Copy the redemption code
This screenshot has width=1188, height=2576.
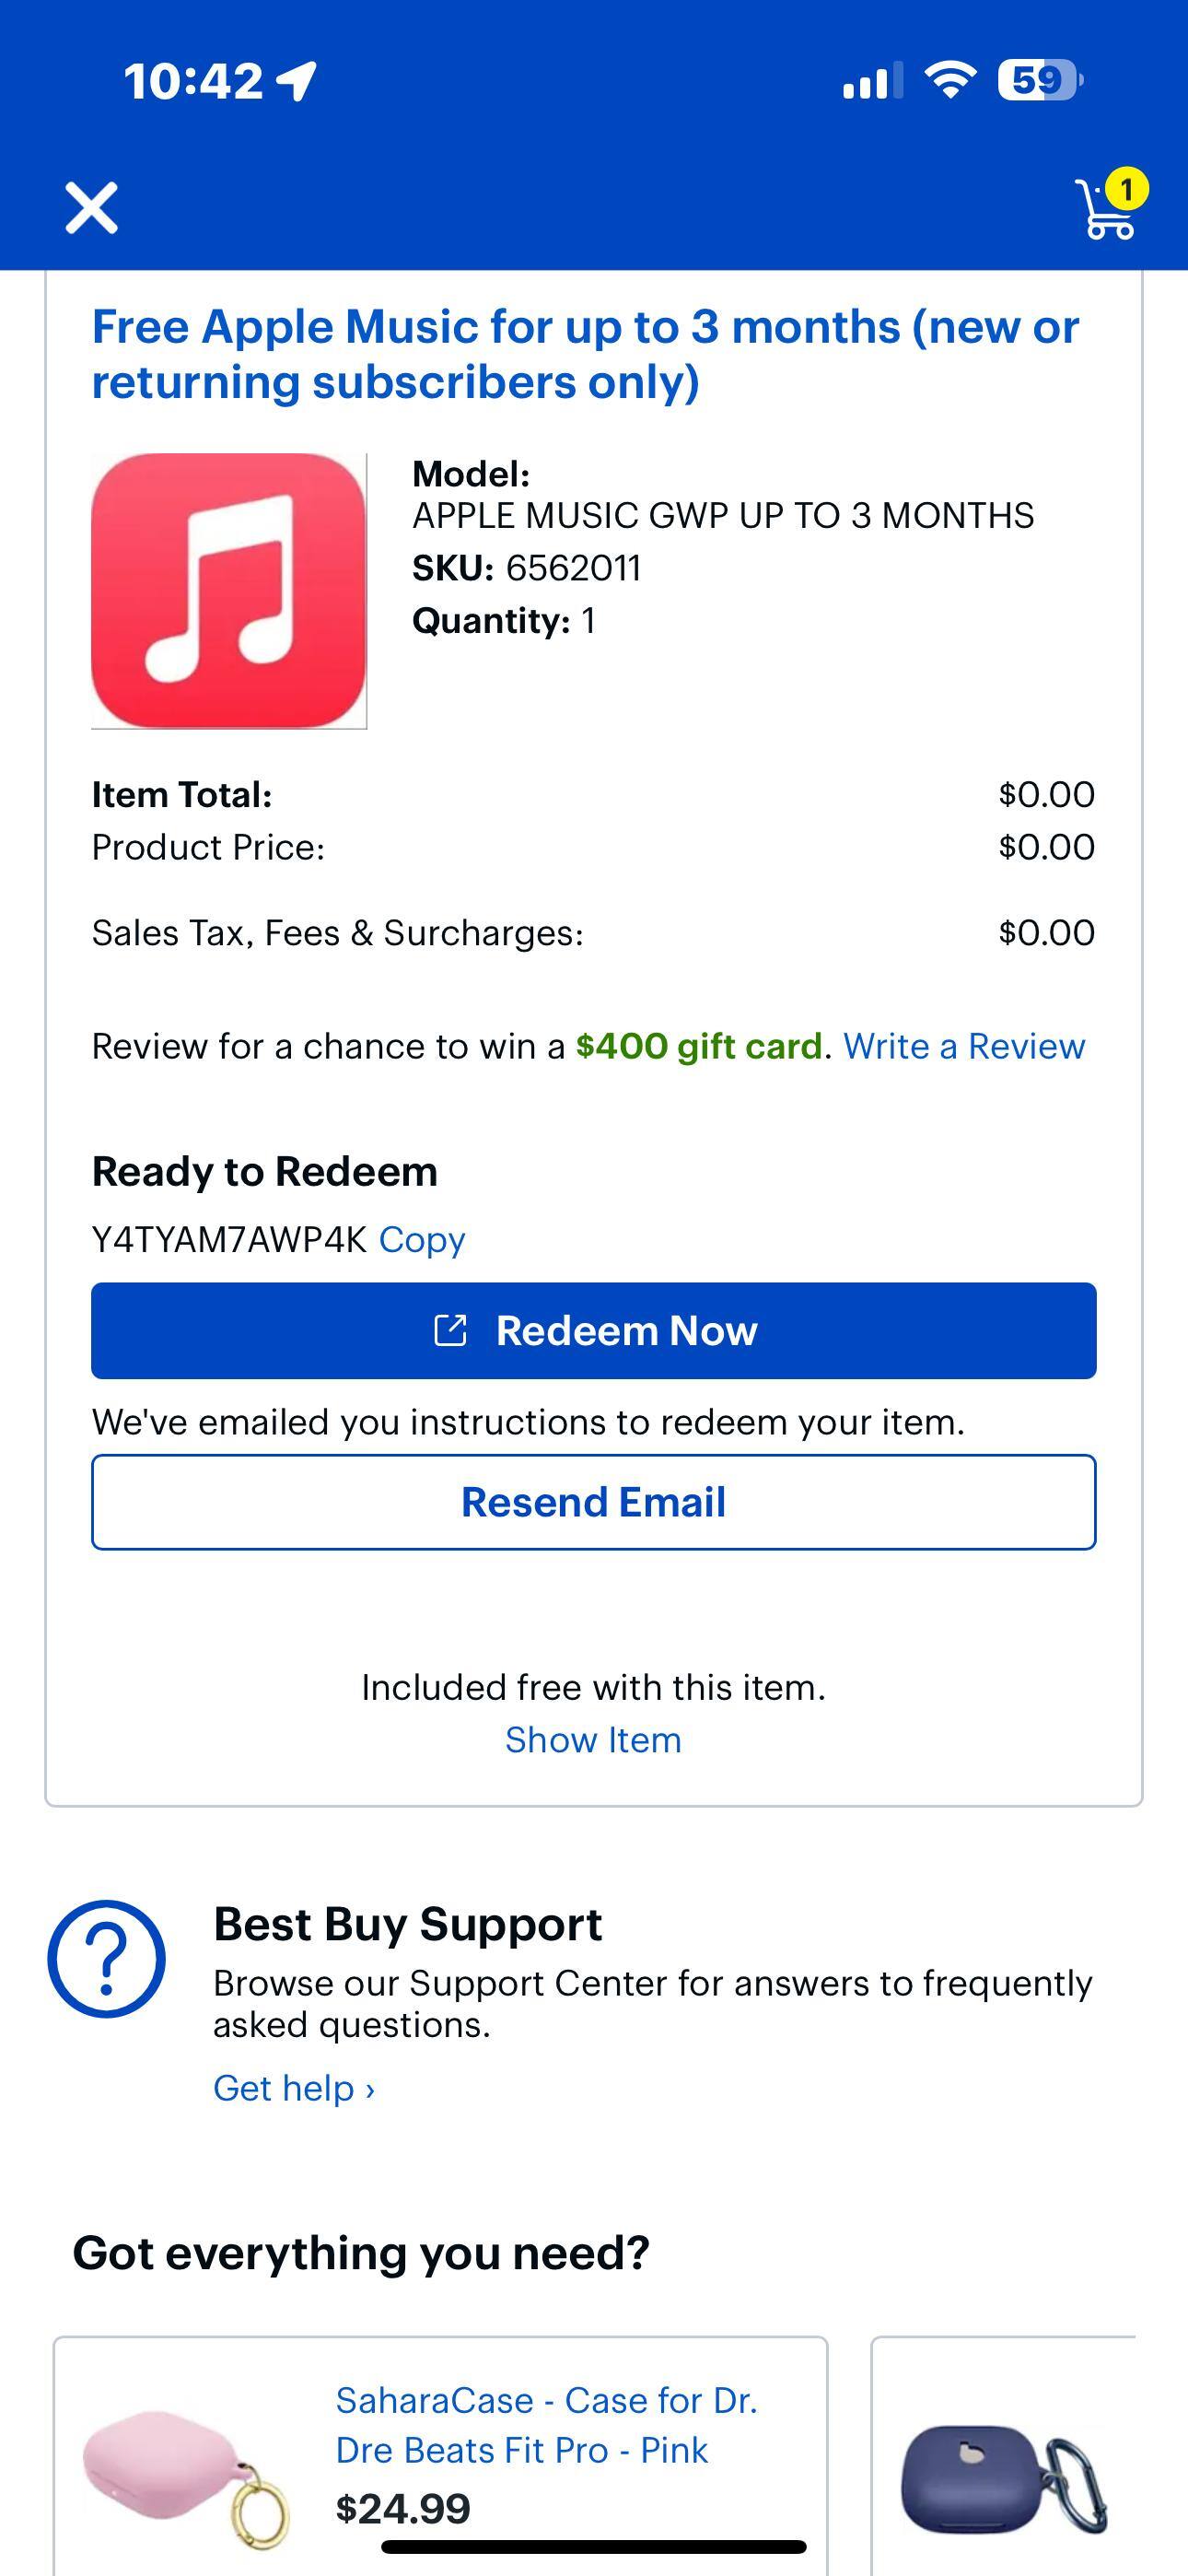click(422, 1239)
